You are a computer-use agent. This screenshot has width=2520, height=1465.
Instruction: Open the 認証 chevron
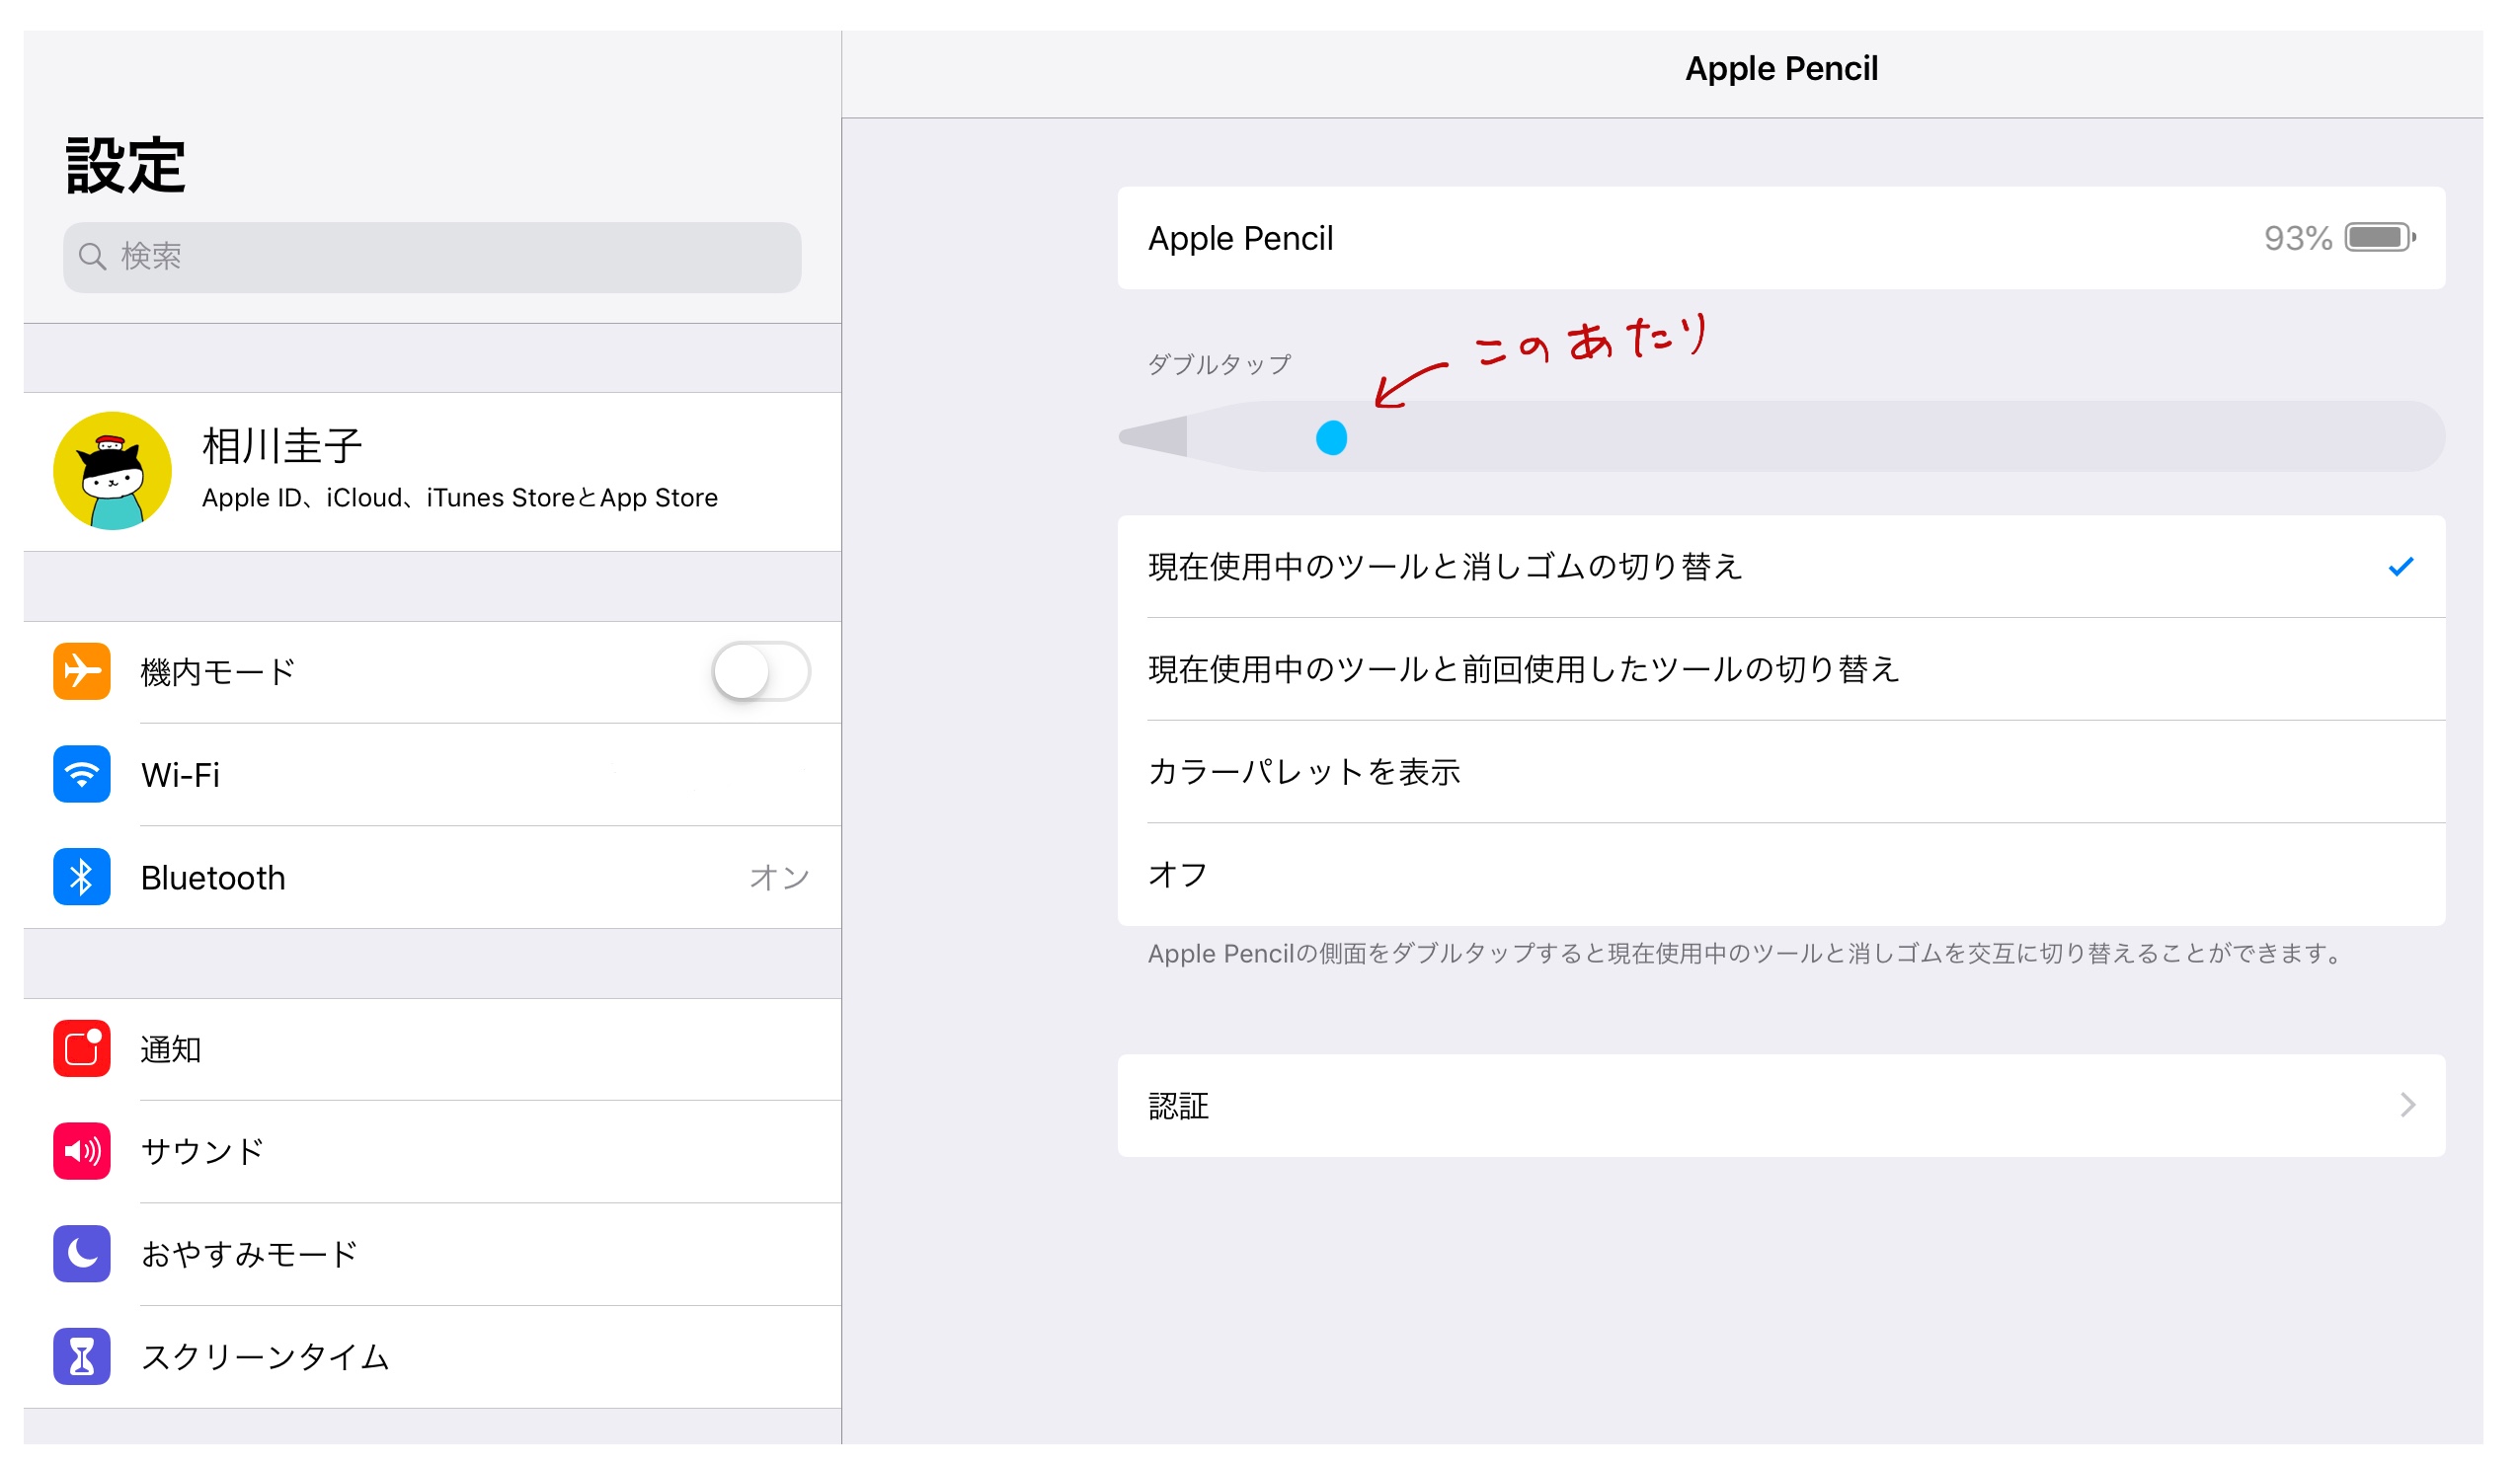[x=2408, y=1105]
